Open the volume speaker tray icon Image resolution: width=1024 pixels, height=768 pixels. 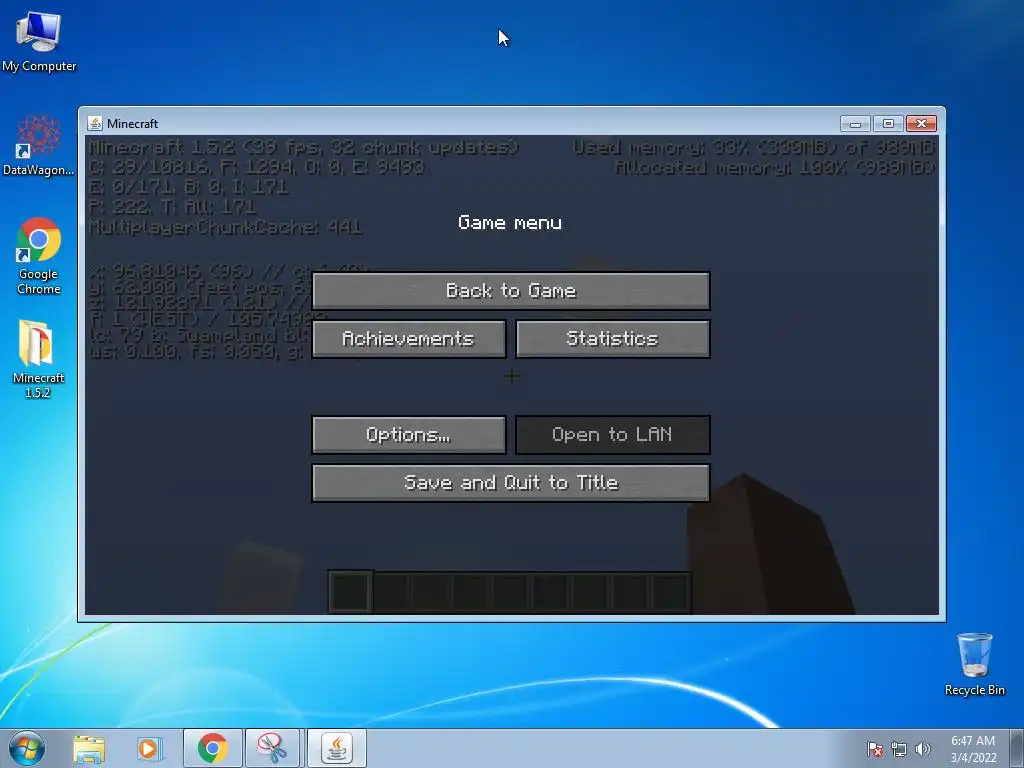(x=923, y=749)
